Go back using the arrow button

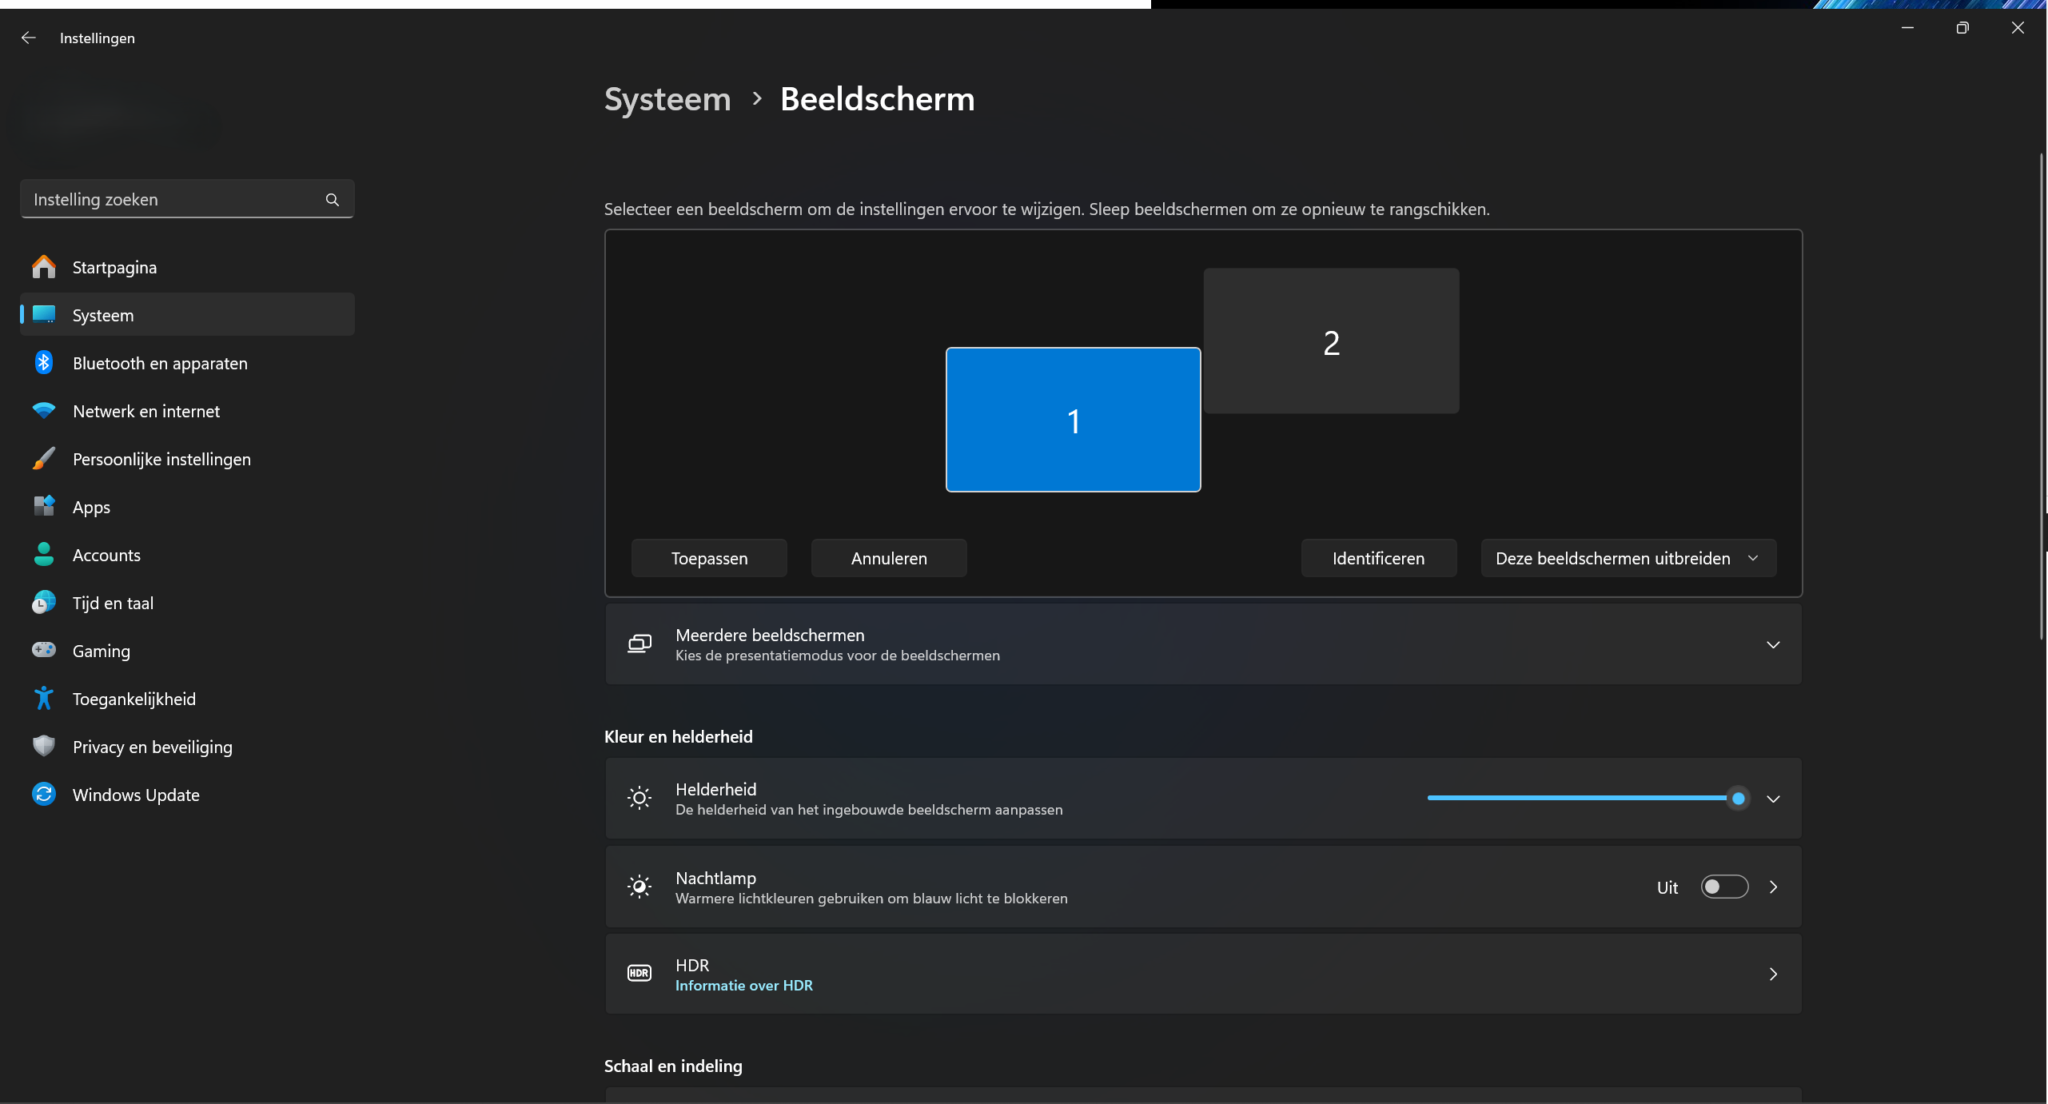(x=28, y=37)
